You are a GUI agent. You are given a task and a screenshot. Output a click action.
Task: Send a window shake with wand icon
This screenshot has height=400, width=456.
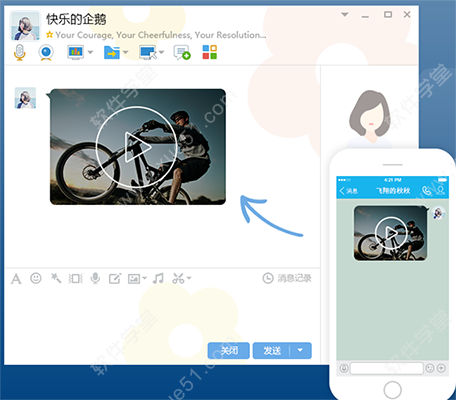point(56,278)
